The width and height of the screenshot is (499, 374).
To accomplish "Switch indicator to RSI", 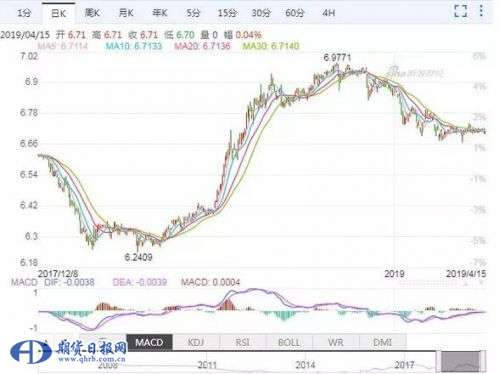I will [x=243, y=342].
